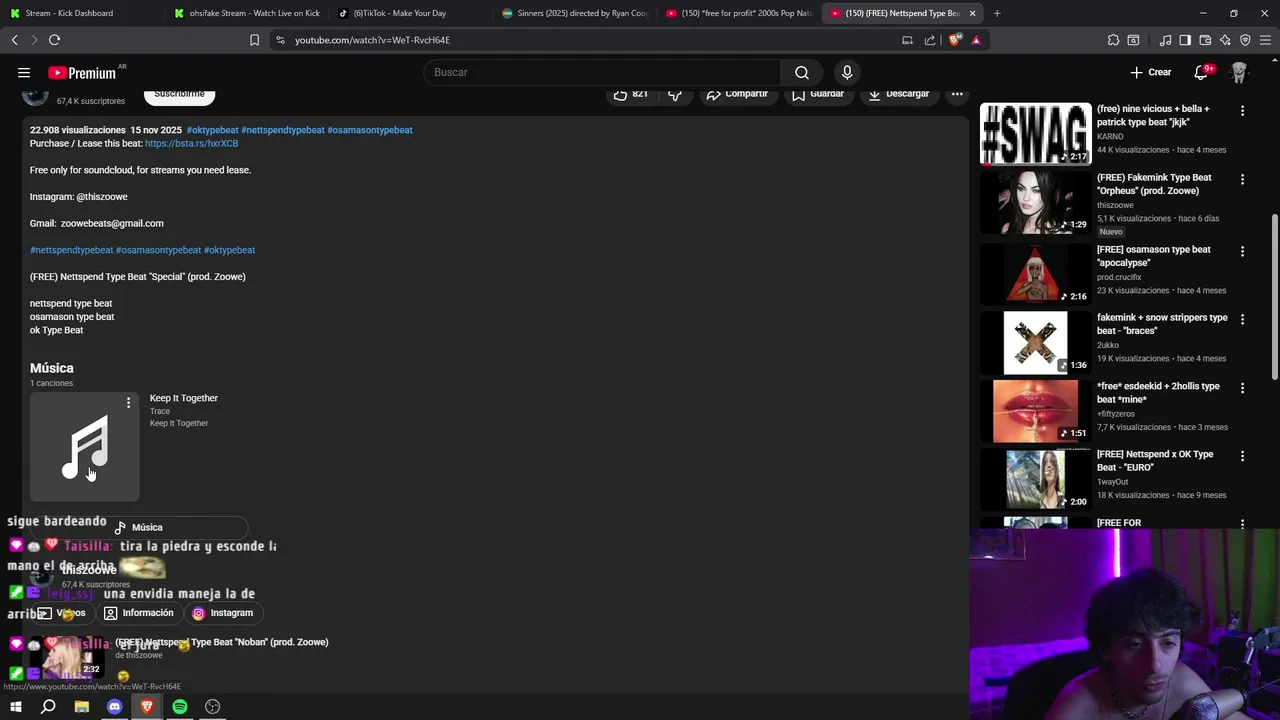The height and width of the screenshot is (720, 1280).
Task: Click the magnifying glass search button
Action: point(802,72)
